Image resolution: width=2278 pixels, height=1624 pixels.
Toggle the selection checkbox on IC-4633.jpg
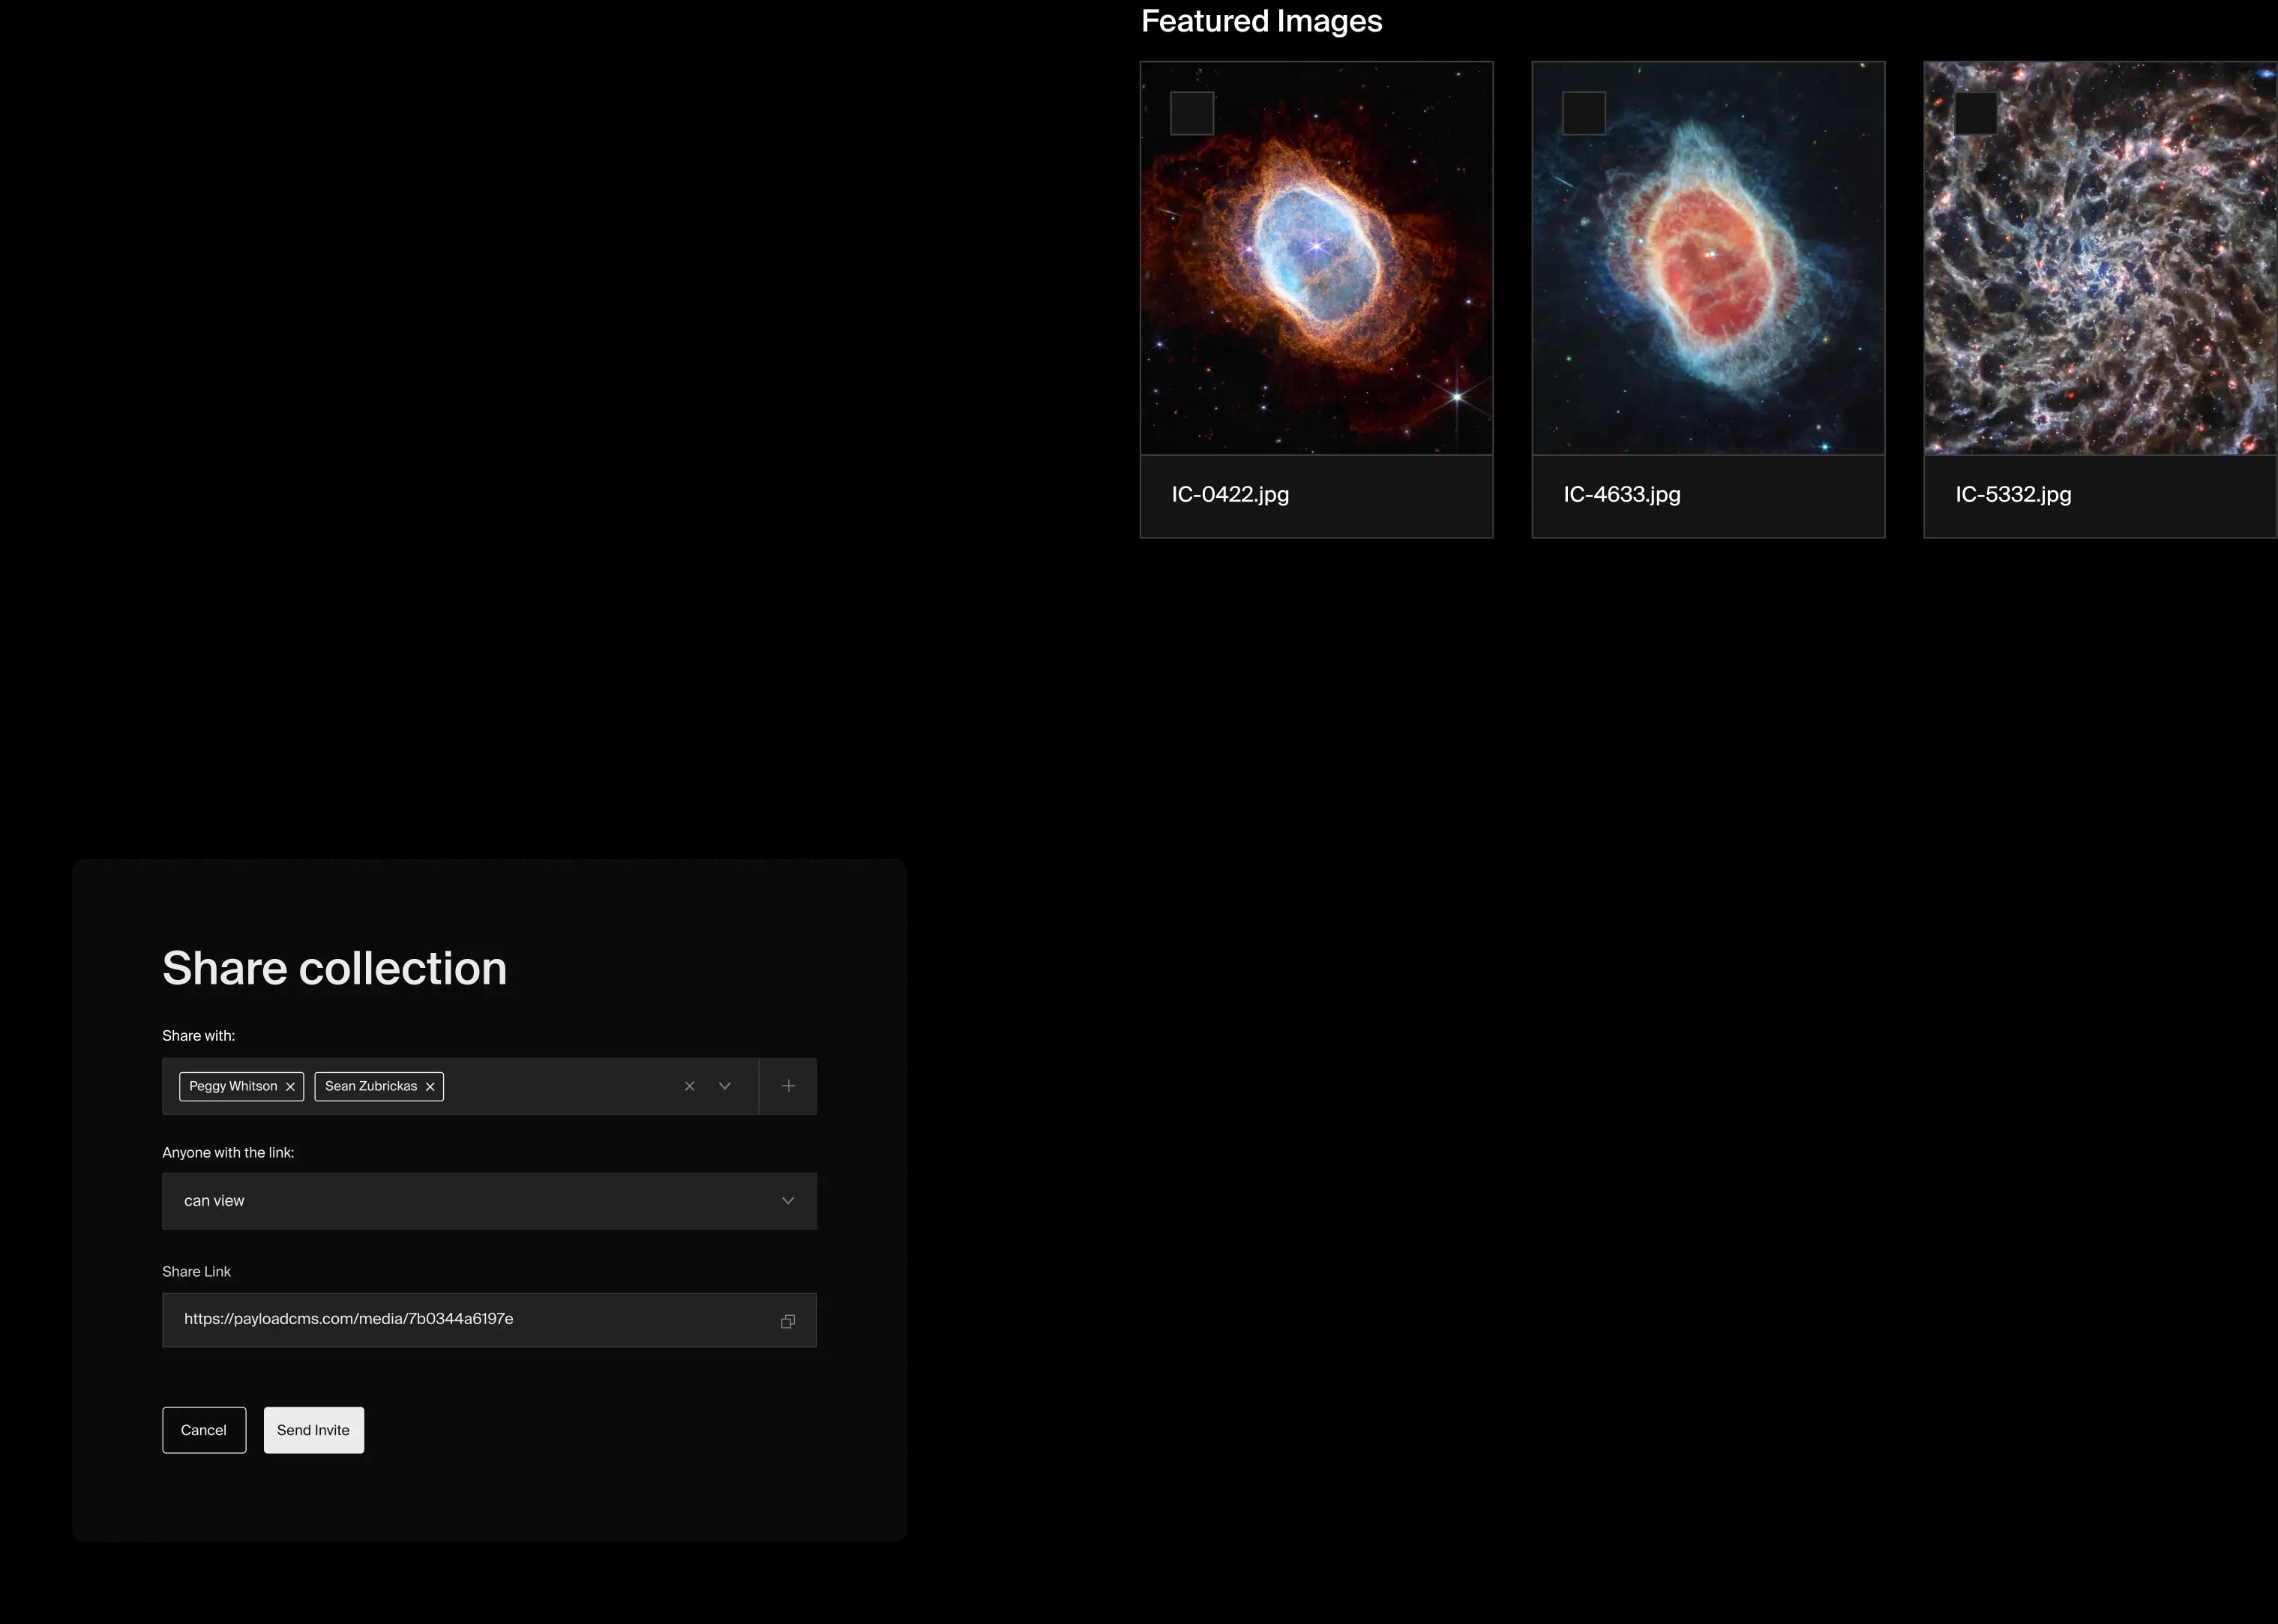tap(1583, 113)
